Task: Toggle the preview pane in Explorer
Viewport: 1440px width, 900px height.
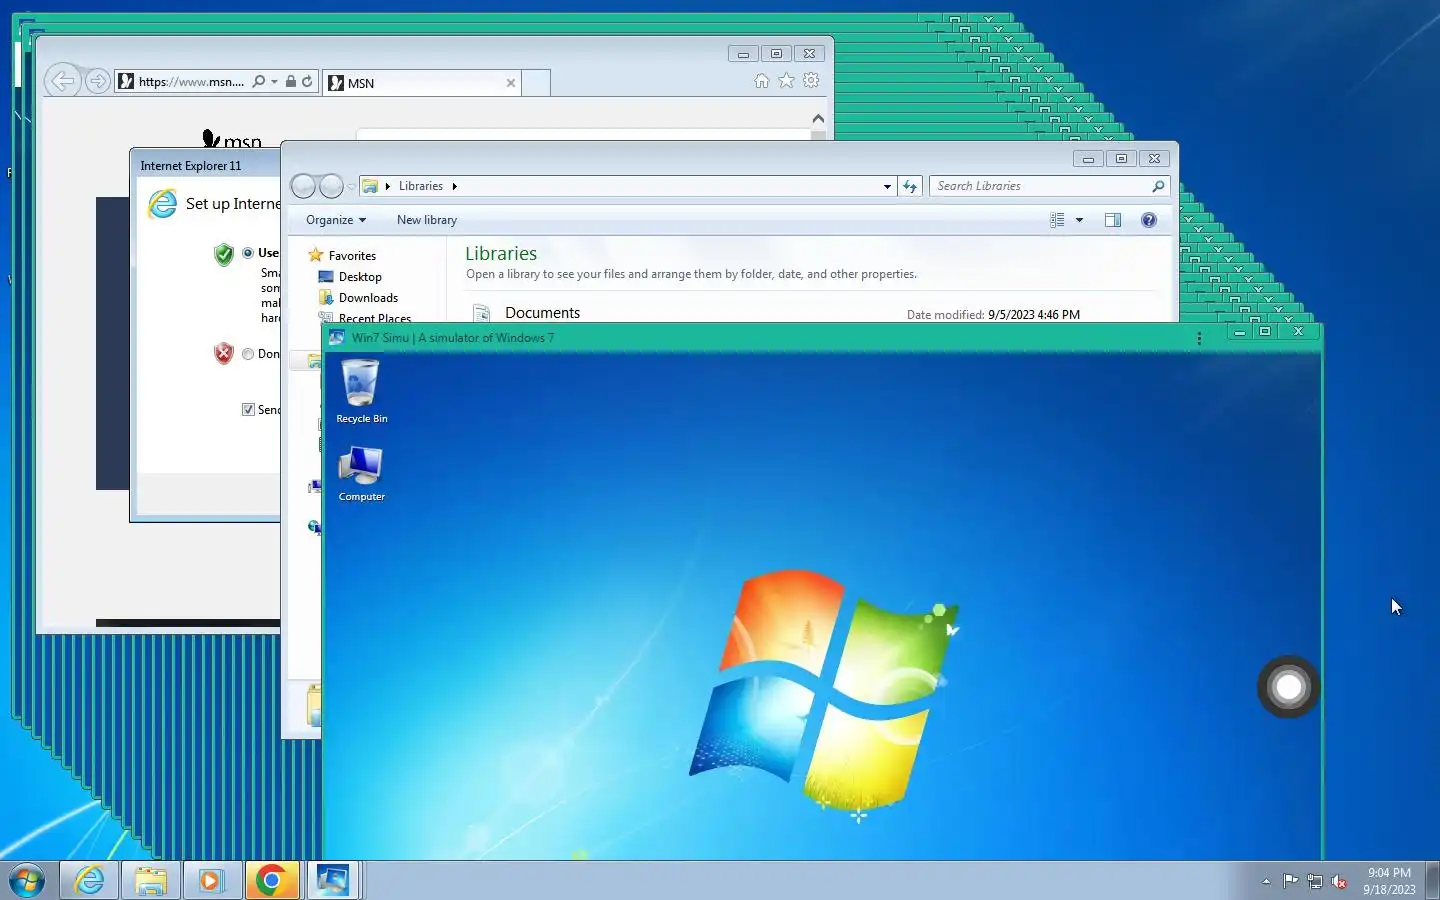Action: pos(1113,220)
